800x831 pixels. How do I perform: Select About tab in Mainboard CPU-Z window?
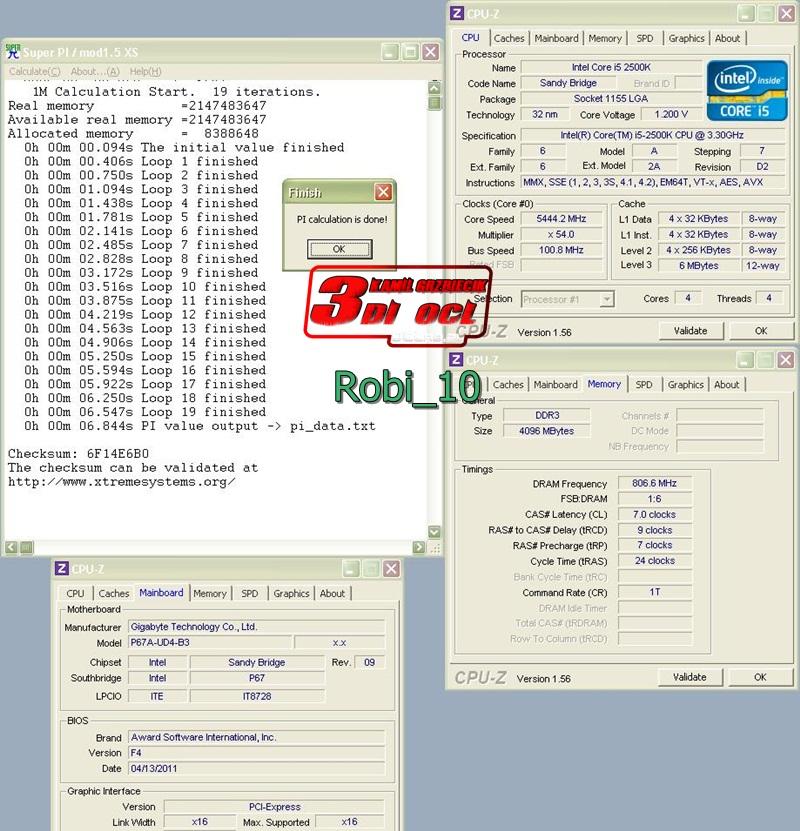pos(332,593)
